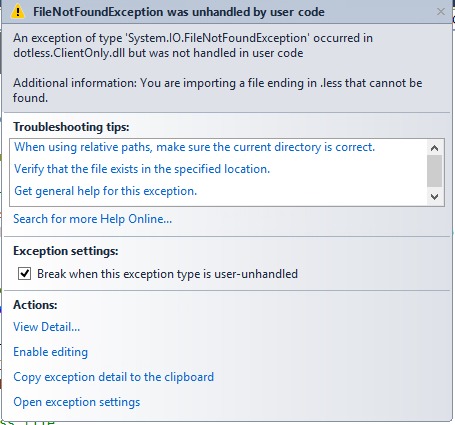Click the yellow warning triangle icon

click(18, 12)
